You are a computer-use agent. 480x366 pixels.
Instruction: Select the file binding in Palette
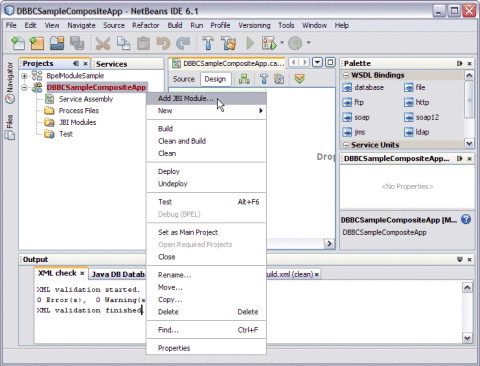point(414,88)
